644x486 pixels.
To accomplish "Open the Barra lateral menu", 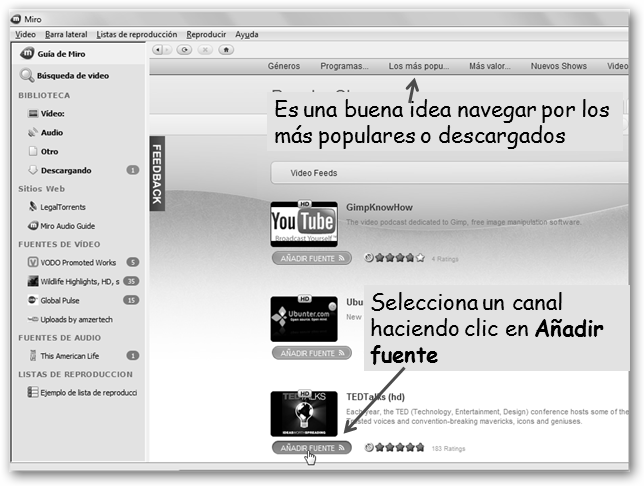I will tap(67, 34).
